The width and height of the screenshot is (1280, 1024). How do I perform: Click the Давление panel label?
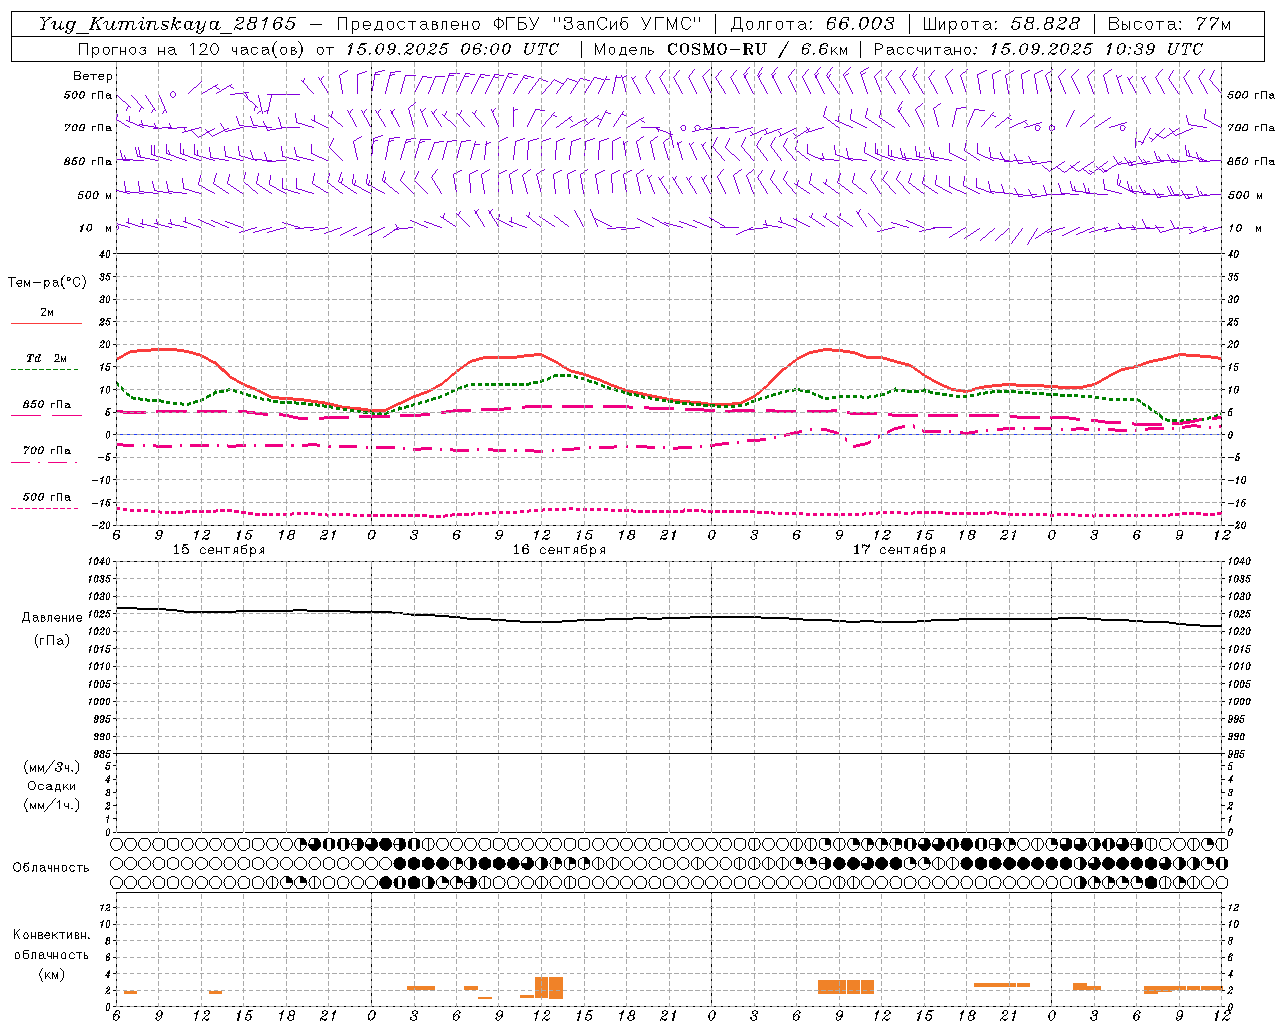pyautogui.click(x=52, y=618)
